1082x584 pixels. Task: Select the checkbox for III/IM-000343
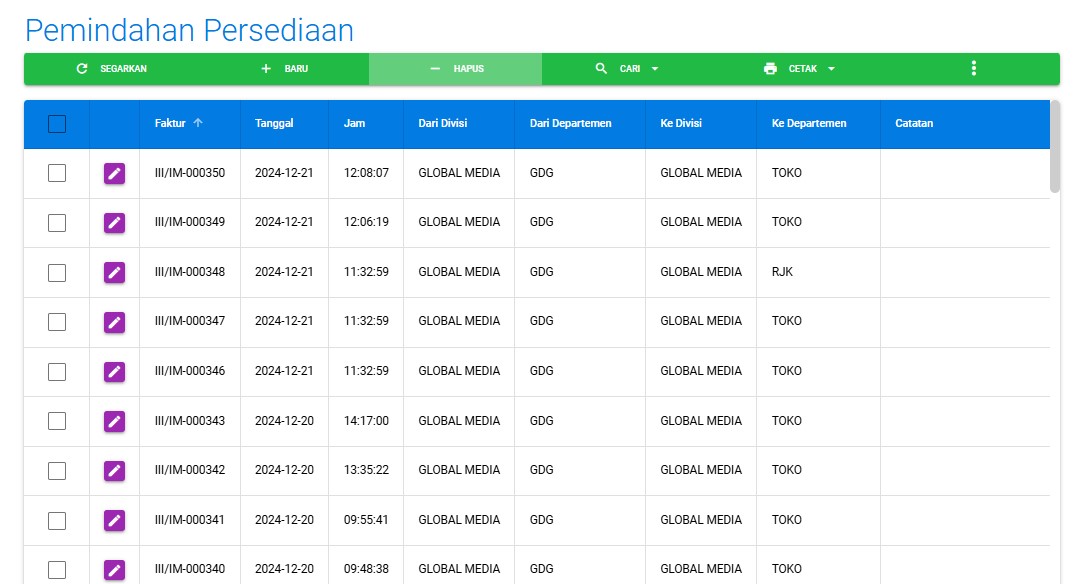(x=57, y=421)
